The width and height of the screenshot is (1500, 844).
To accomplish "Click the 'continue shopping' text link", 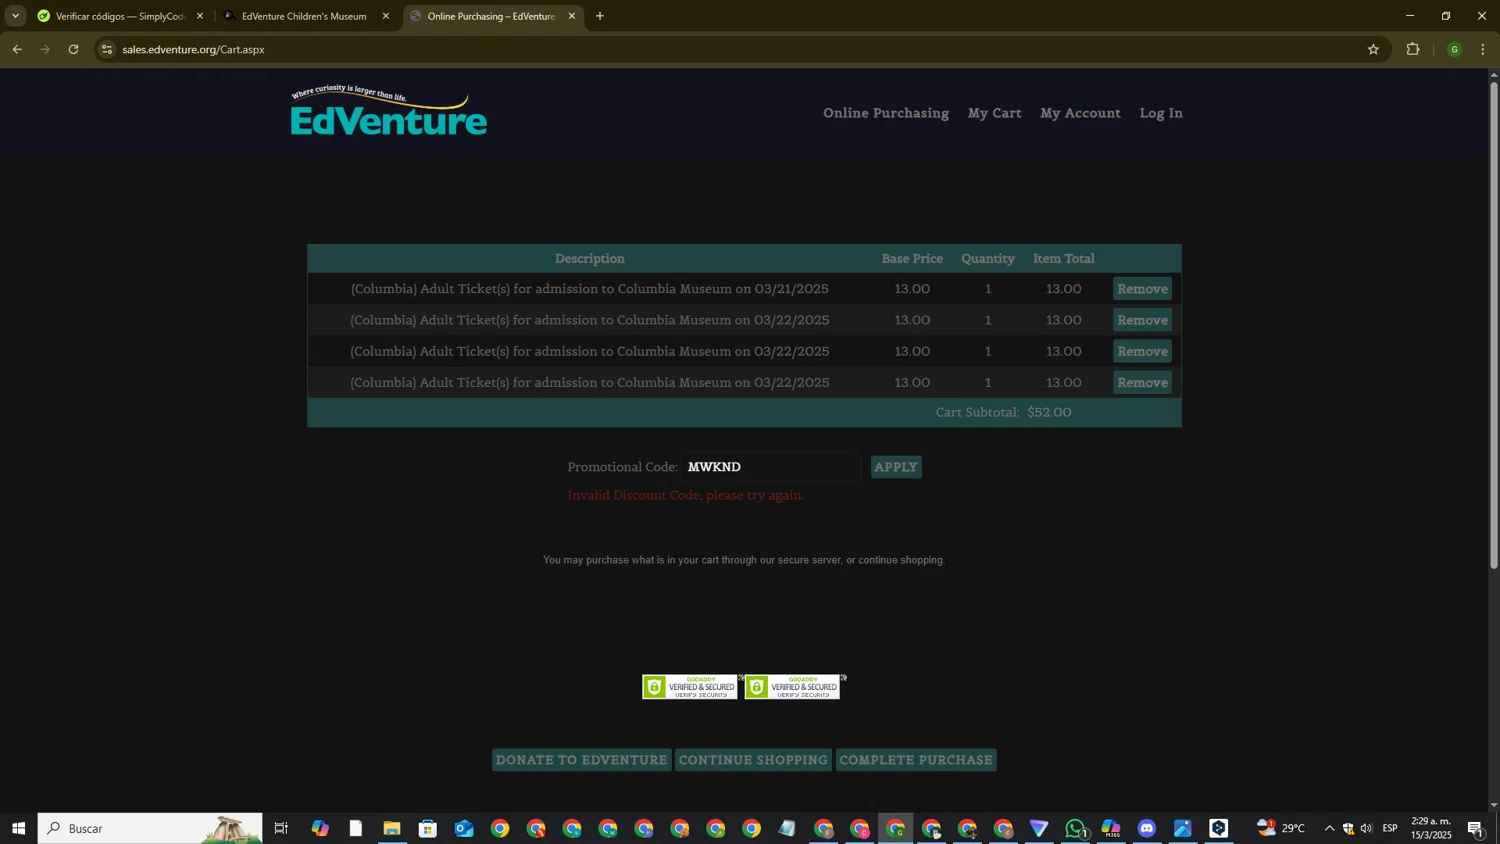I will 900,560.
